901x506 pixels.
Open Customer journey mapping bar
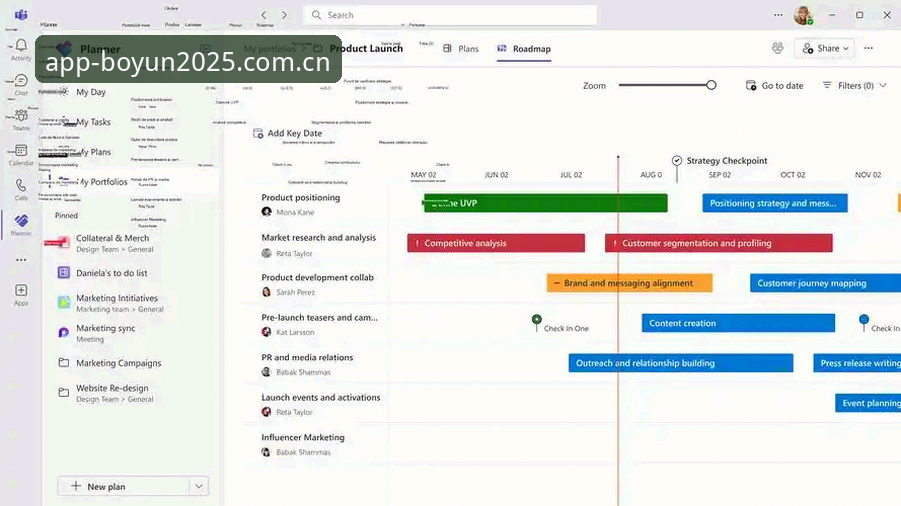[x=825, y=283]
